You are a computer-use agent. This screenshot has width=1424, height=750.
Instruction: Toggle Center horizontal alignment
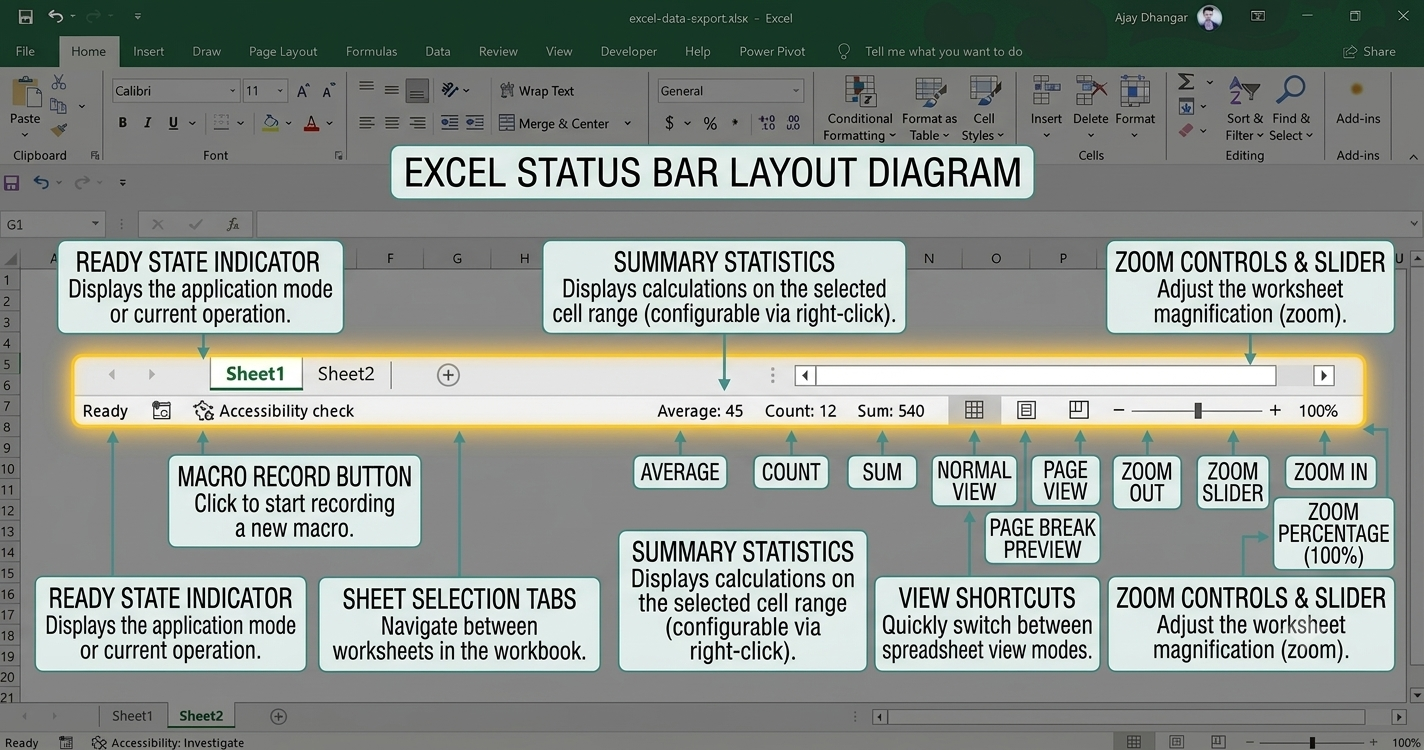[x=392, y=123]
